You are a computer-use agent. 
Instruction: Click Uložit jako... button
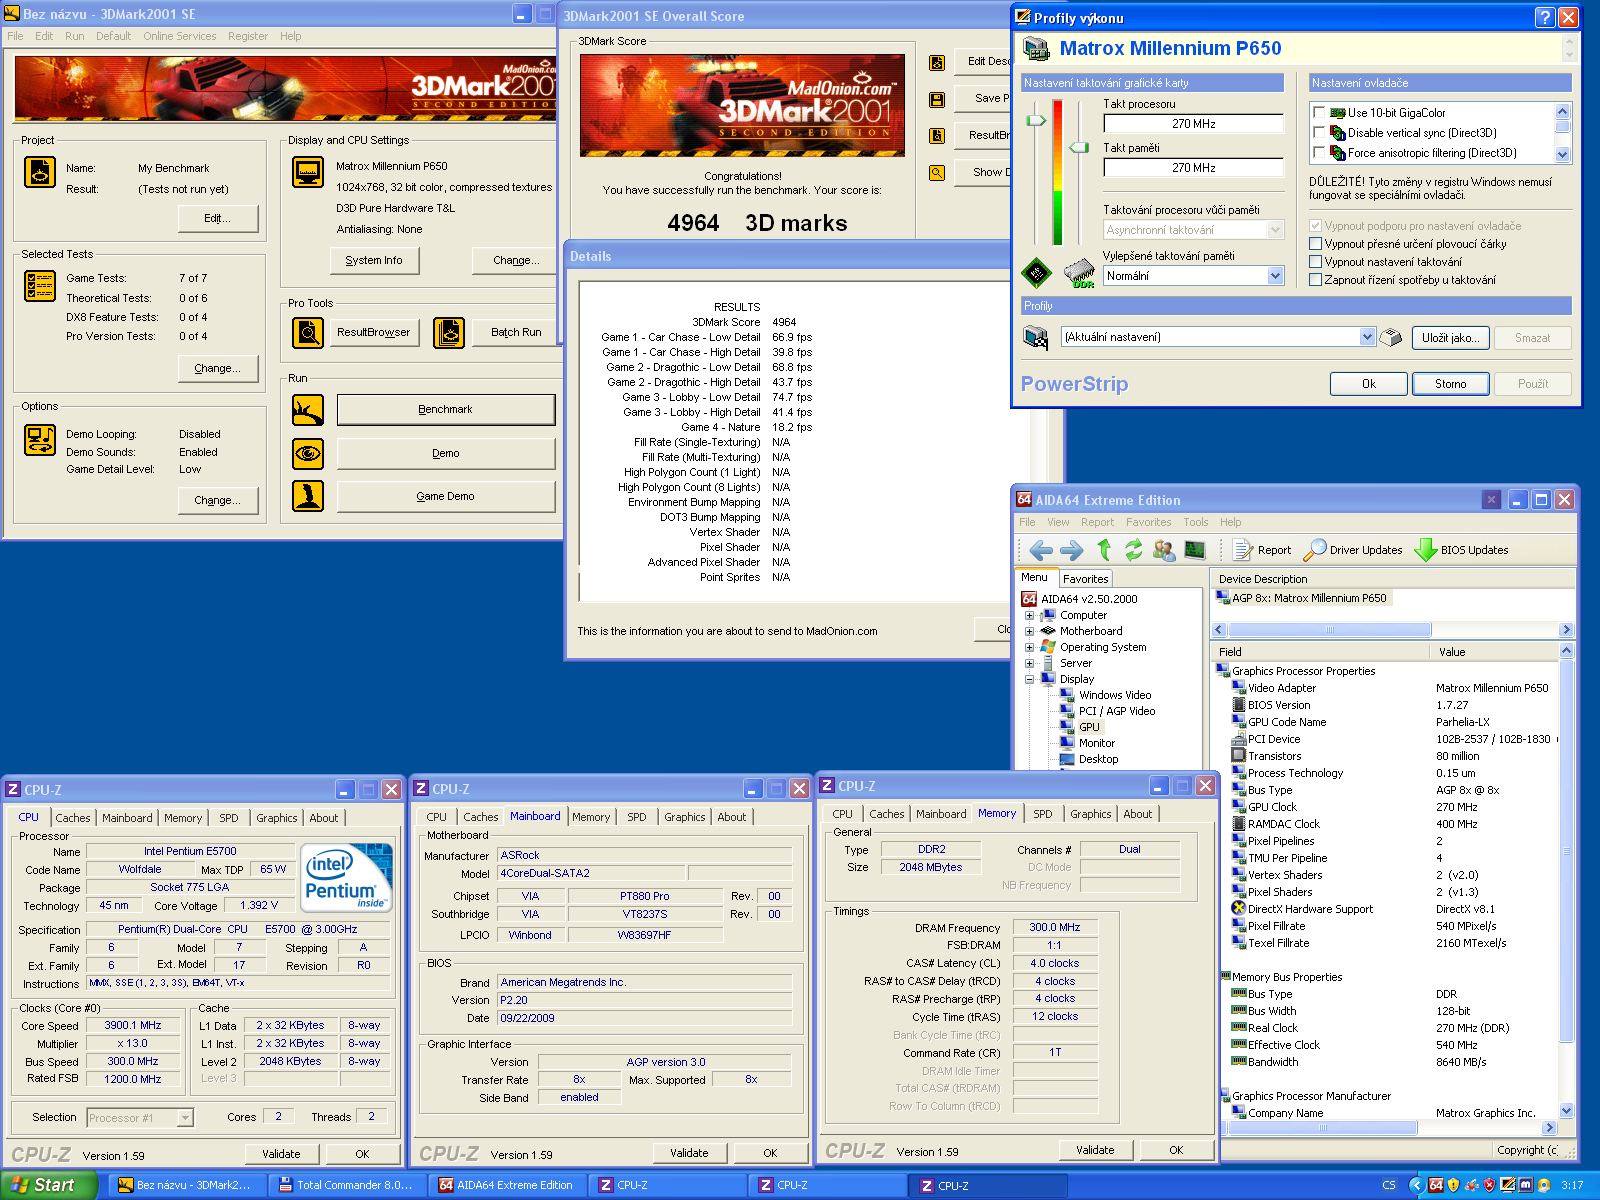click(1450, 338)
